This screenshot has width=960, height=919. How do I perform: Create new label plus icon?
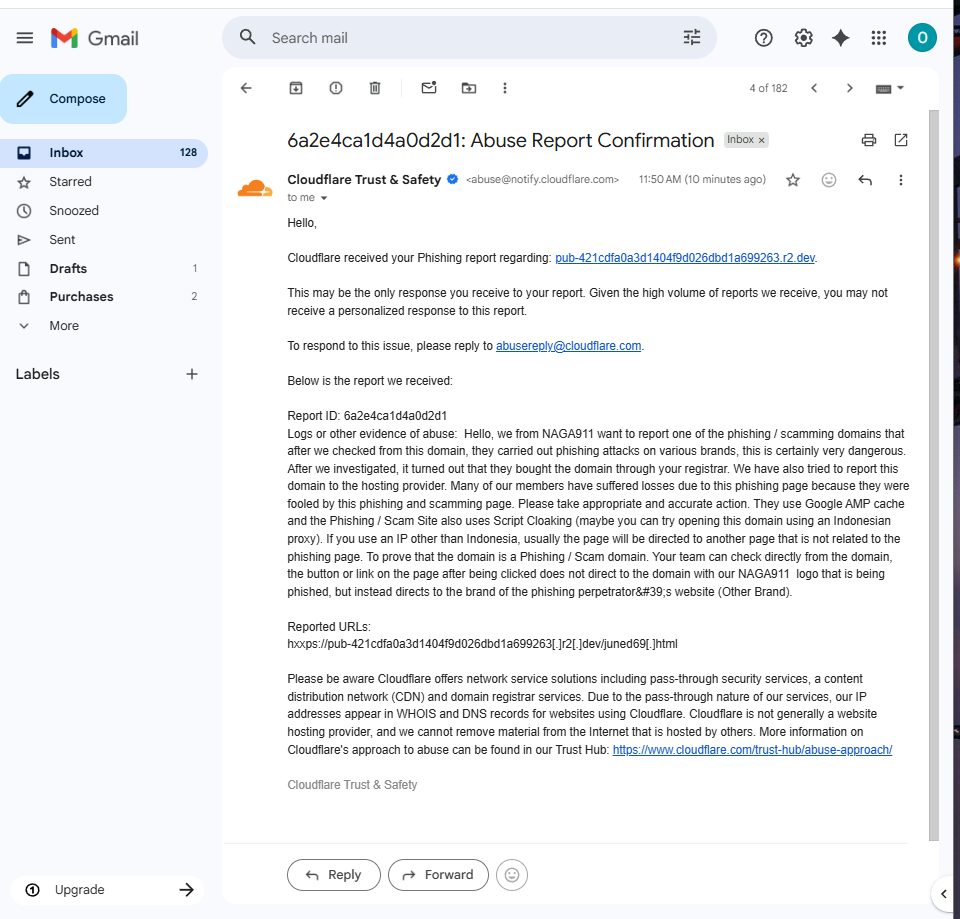(192, 374)
